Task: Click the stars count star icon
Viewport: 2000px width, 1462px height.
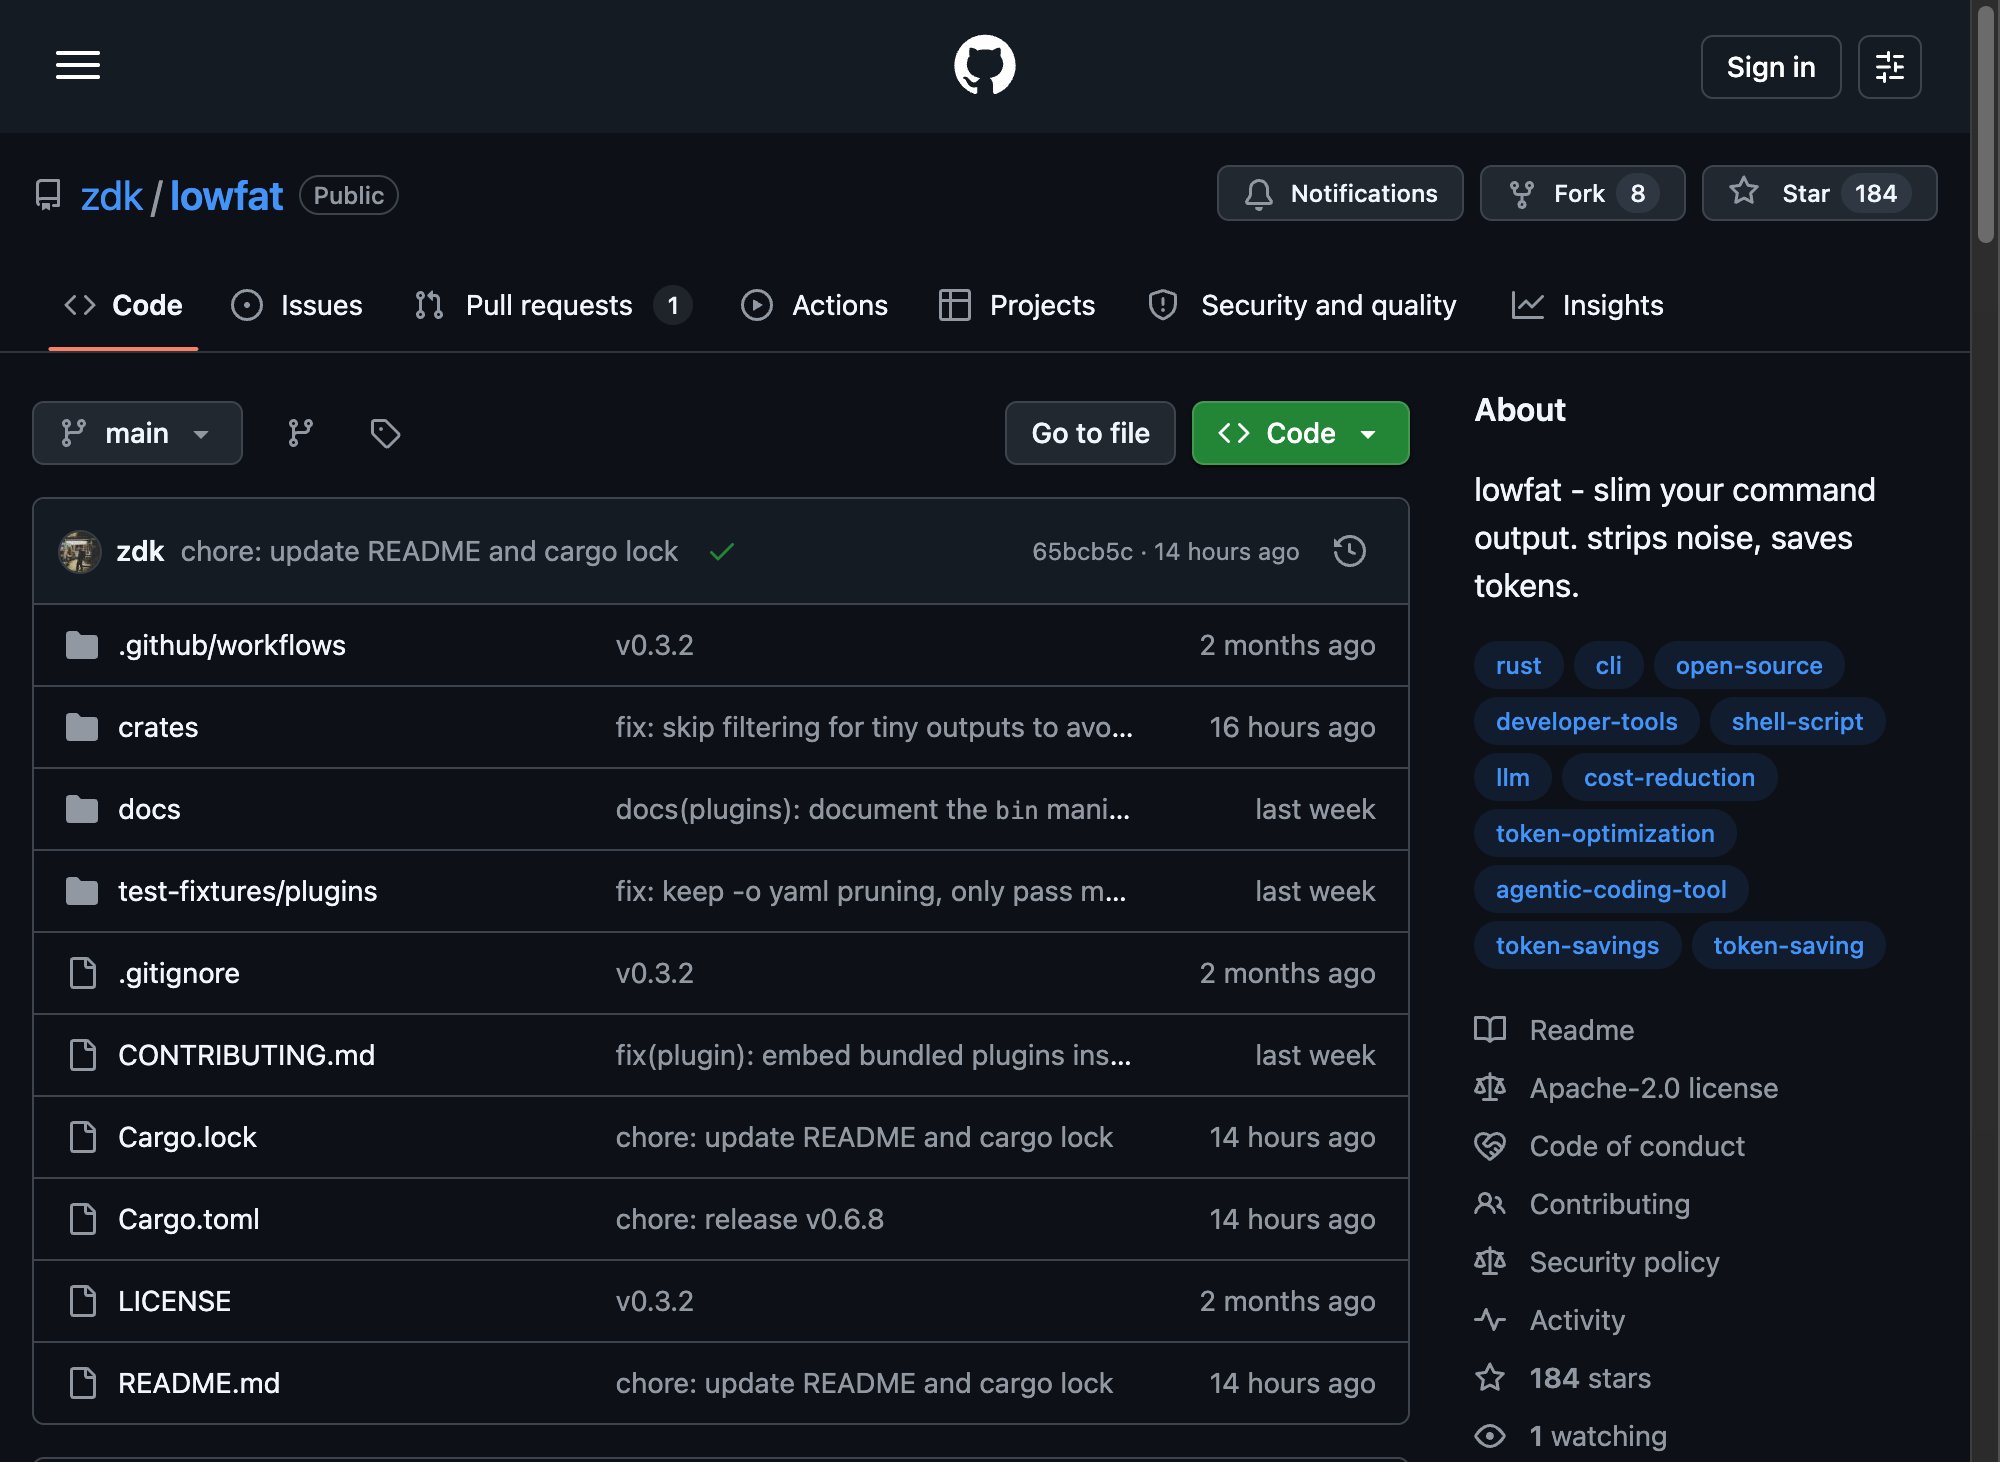Action: (x=1490, y=1378)
